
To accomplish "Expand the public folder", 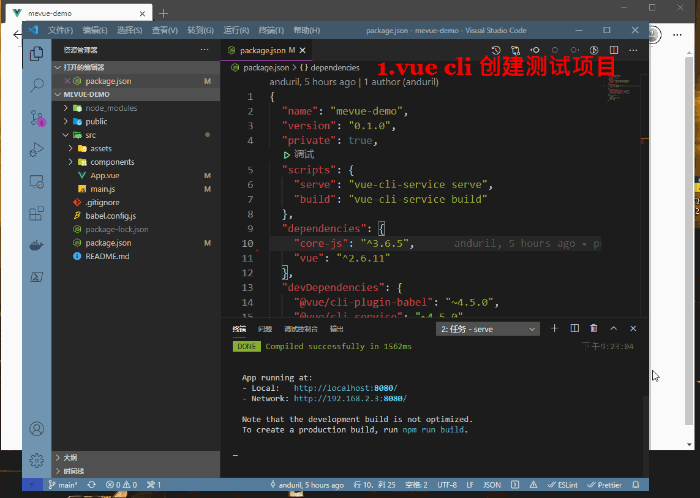I will coord(136,121).
